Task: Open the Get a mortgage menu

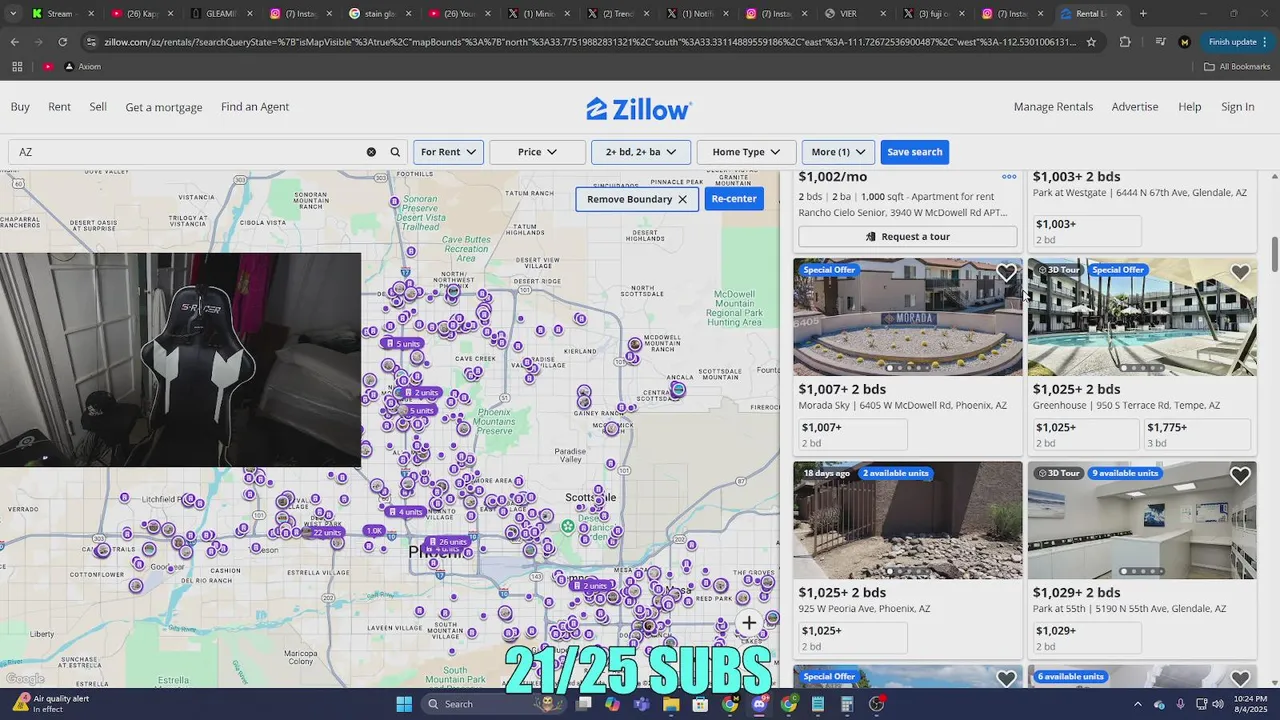Action: point(164,107)
